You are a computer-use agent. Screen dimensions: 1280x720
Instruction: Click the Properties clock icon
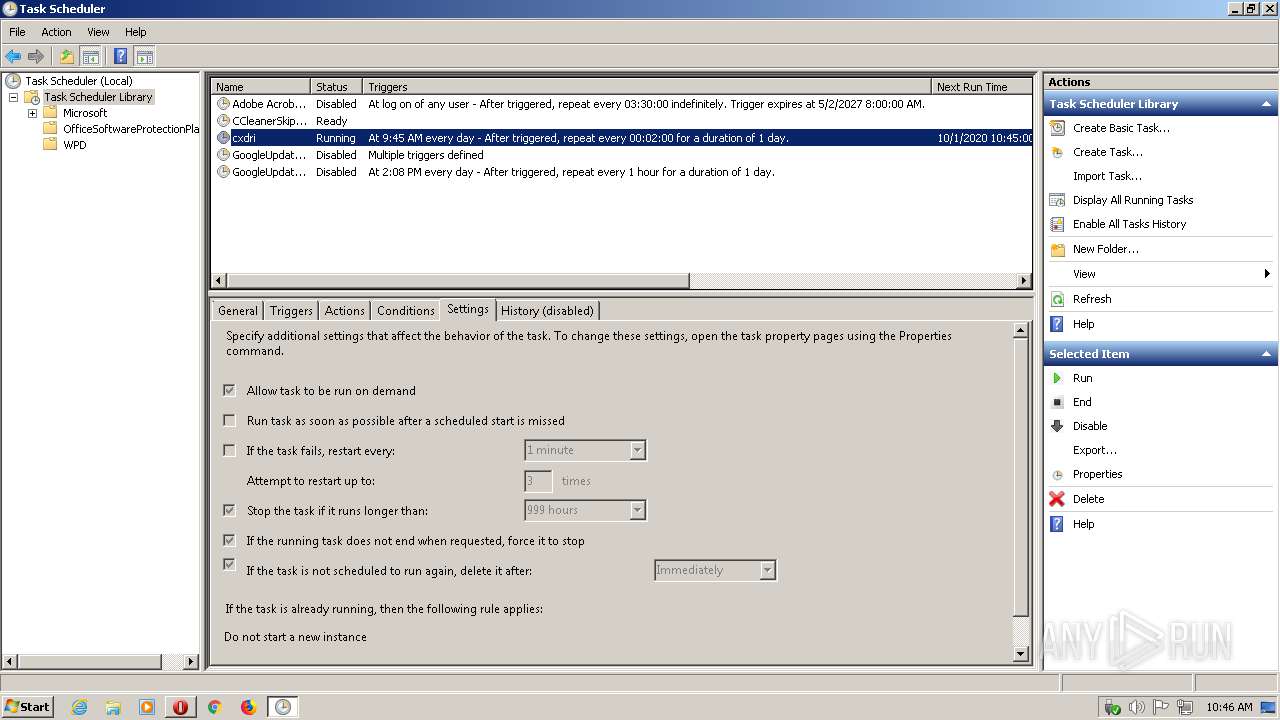click(1057, 475)
